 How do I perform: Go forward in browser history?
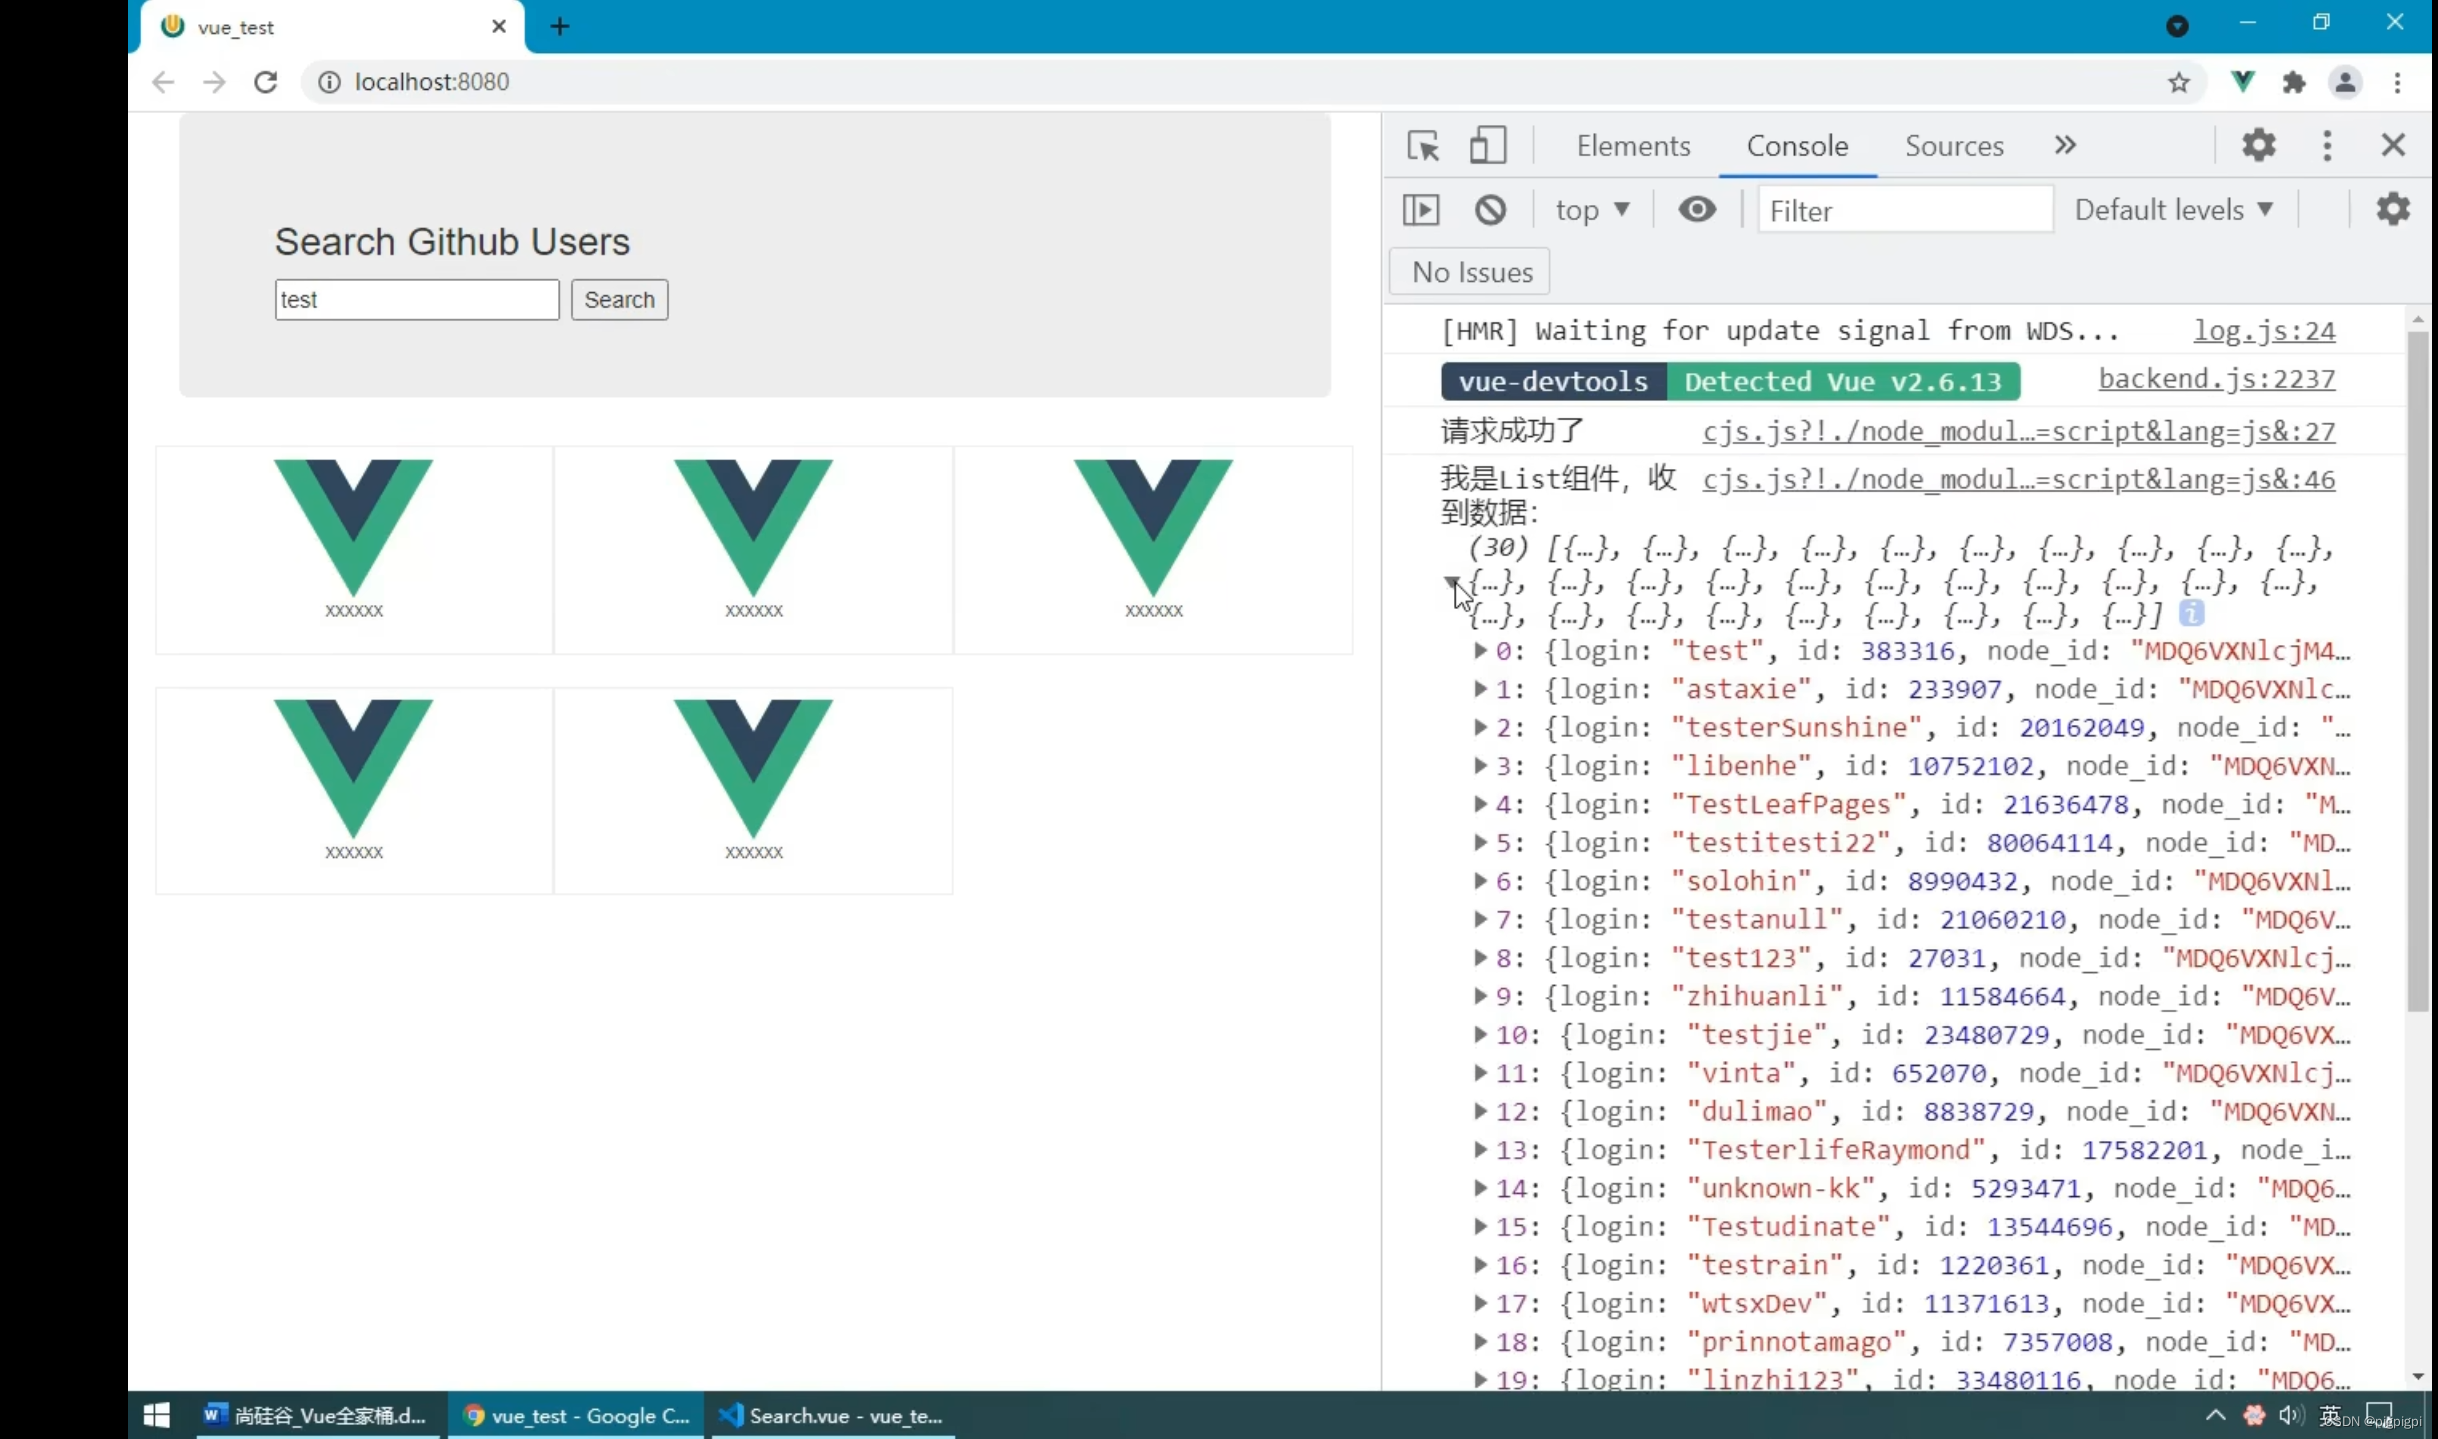214,82
